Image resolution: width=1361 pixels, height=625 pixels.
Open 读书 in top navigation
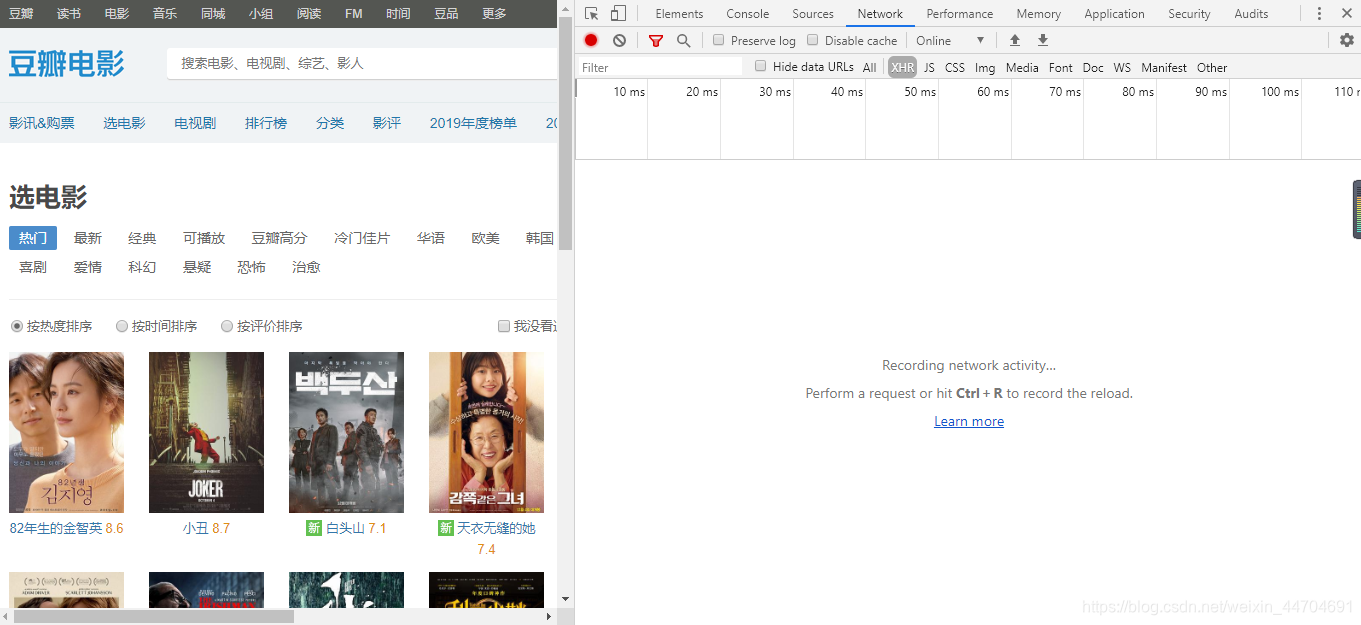coord(69,13)
